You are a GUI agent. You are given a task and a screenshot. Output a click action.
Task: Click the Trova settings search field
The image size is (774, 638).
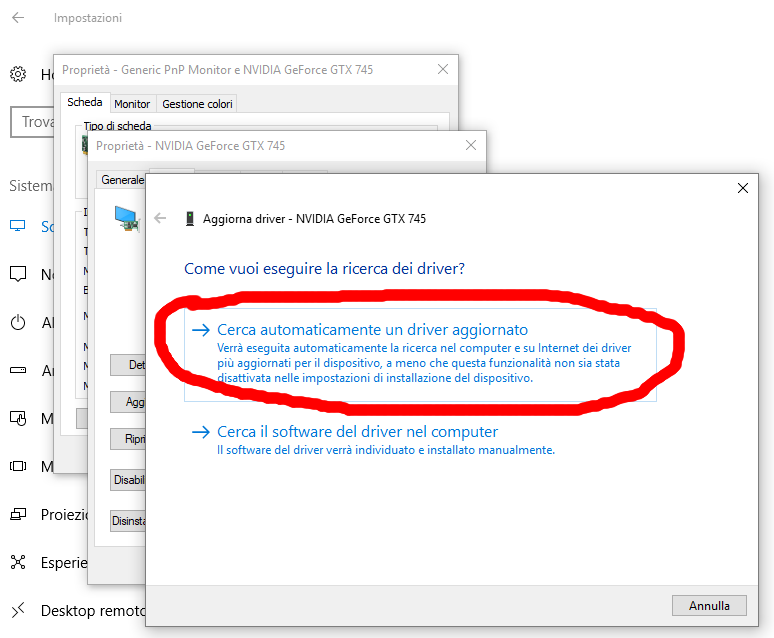coord(30,122)
